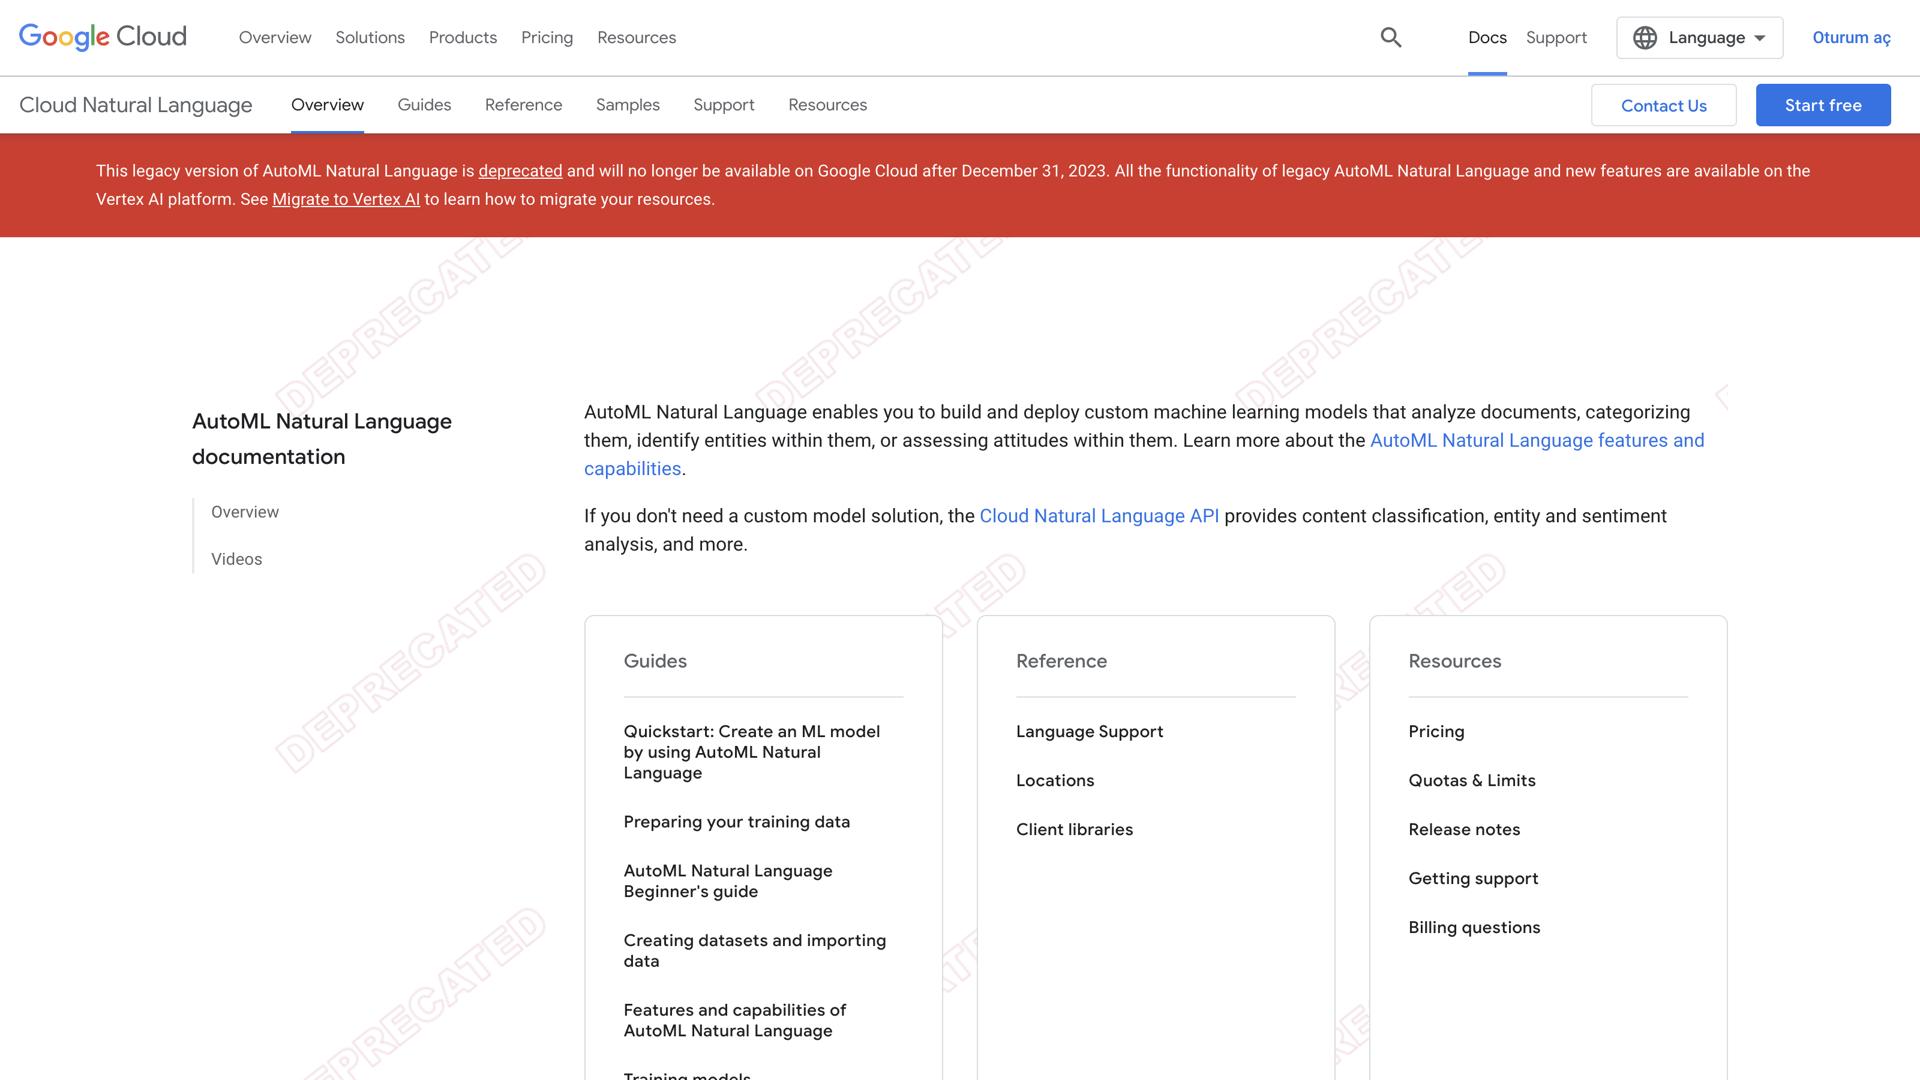Open Quotas & Limits resource link

click(x=1471, y=780)
